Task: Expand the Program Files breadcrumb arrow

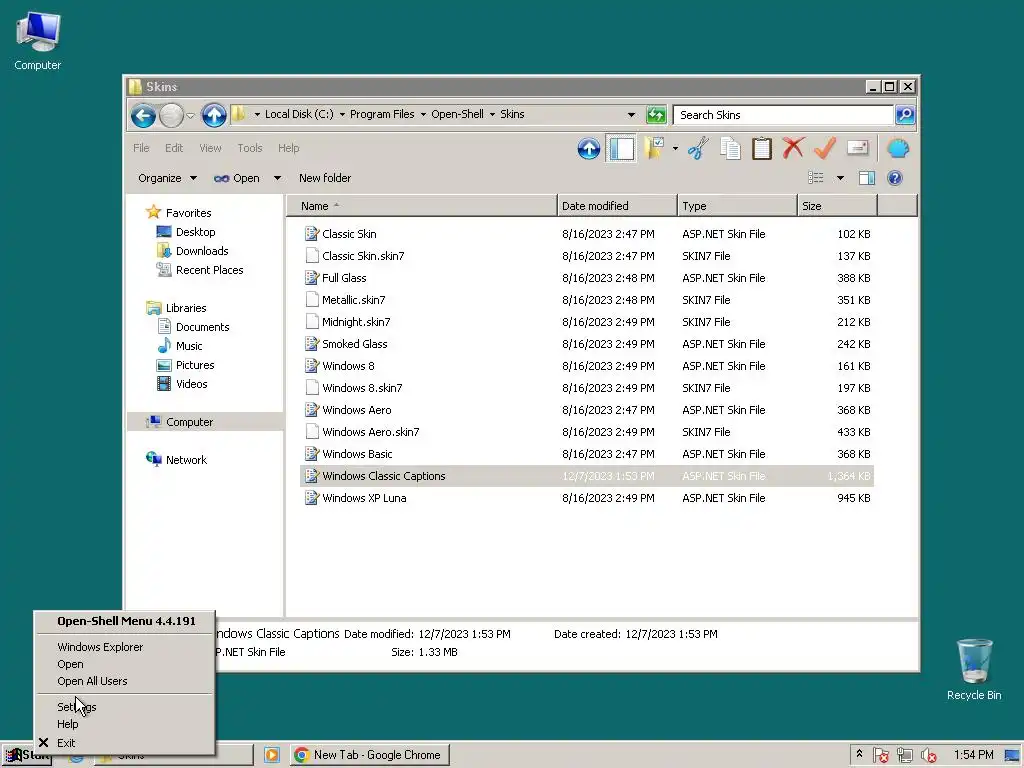Action: pyautogui.click(x=423, y=114)
